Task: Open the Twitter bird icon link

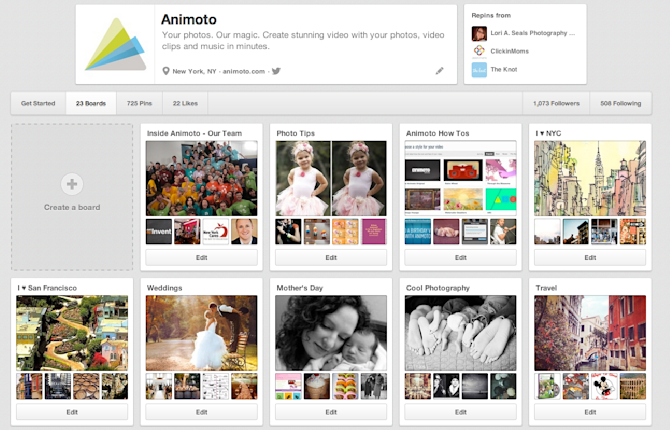Action: tap(276, 71)
